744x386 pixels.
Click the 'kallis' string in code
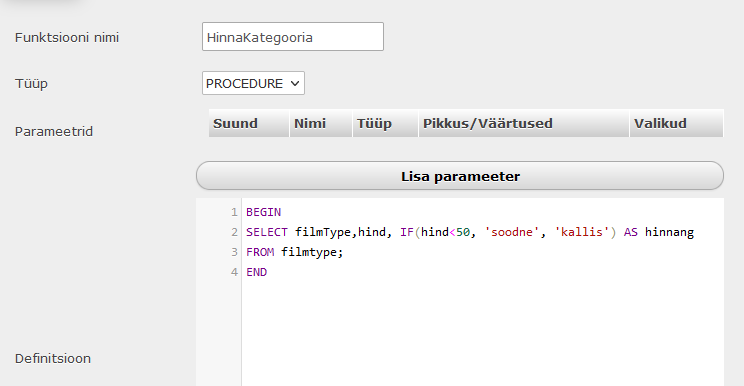[x=582, y=232]
